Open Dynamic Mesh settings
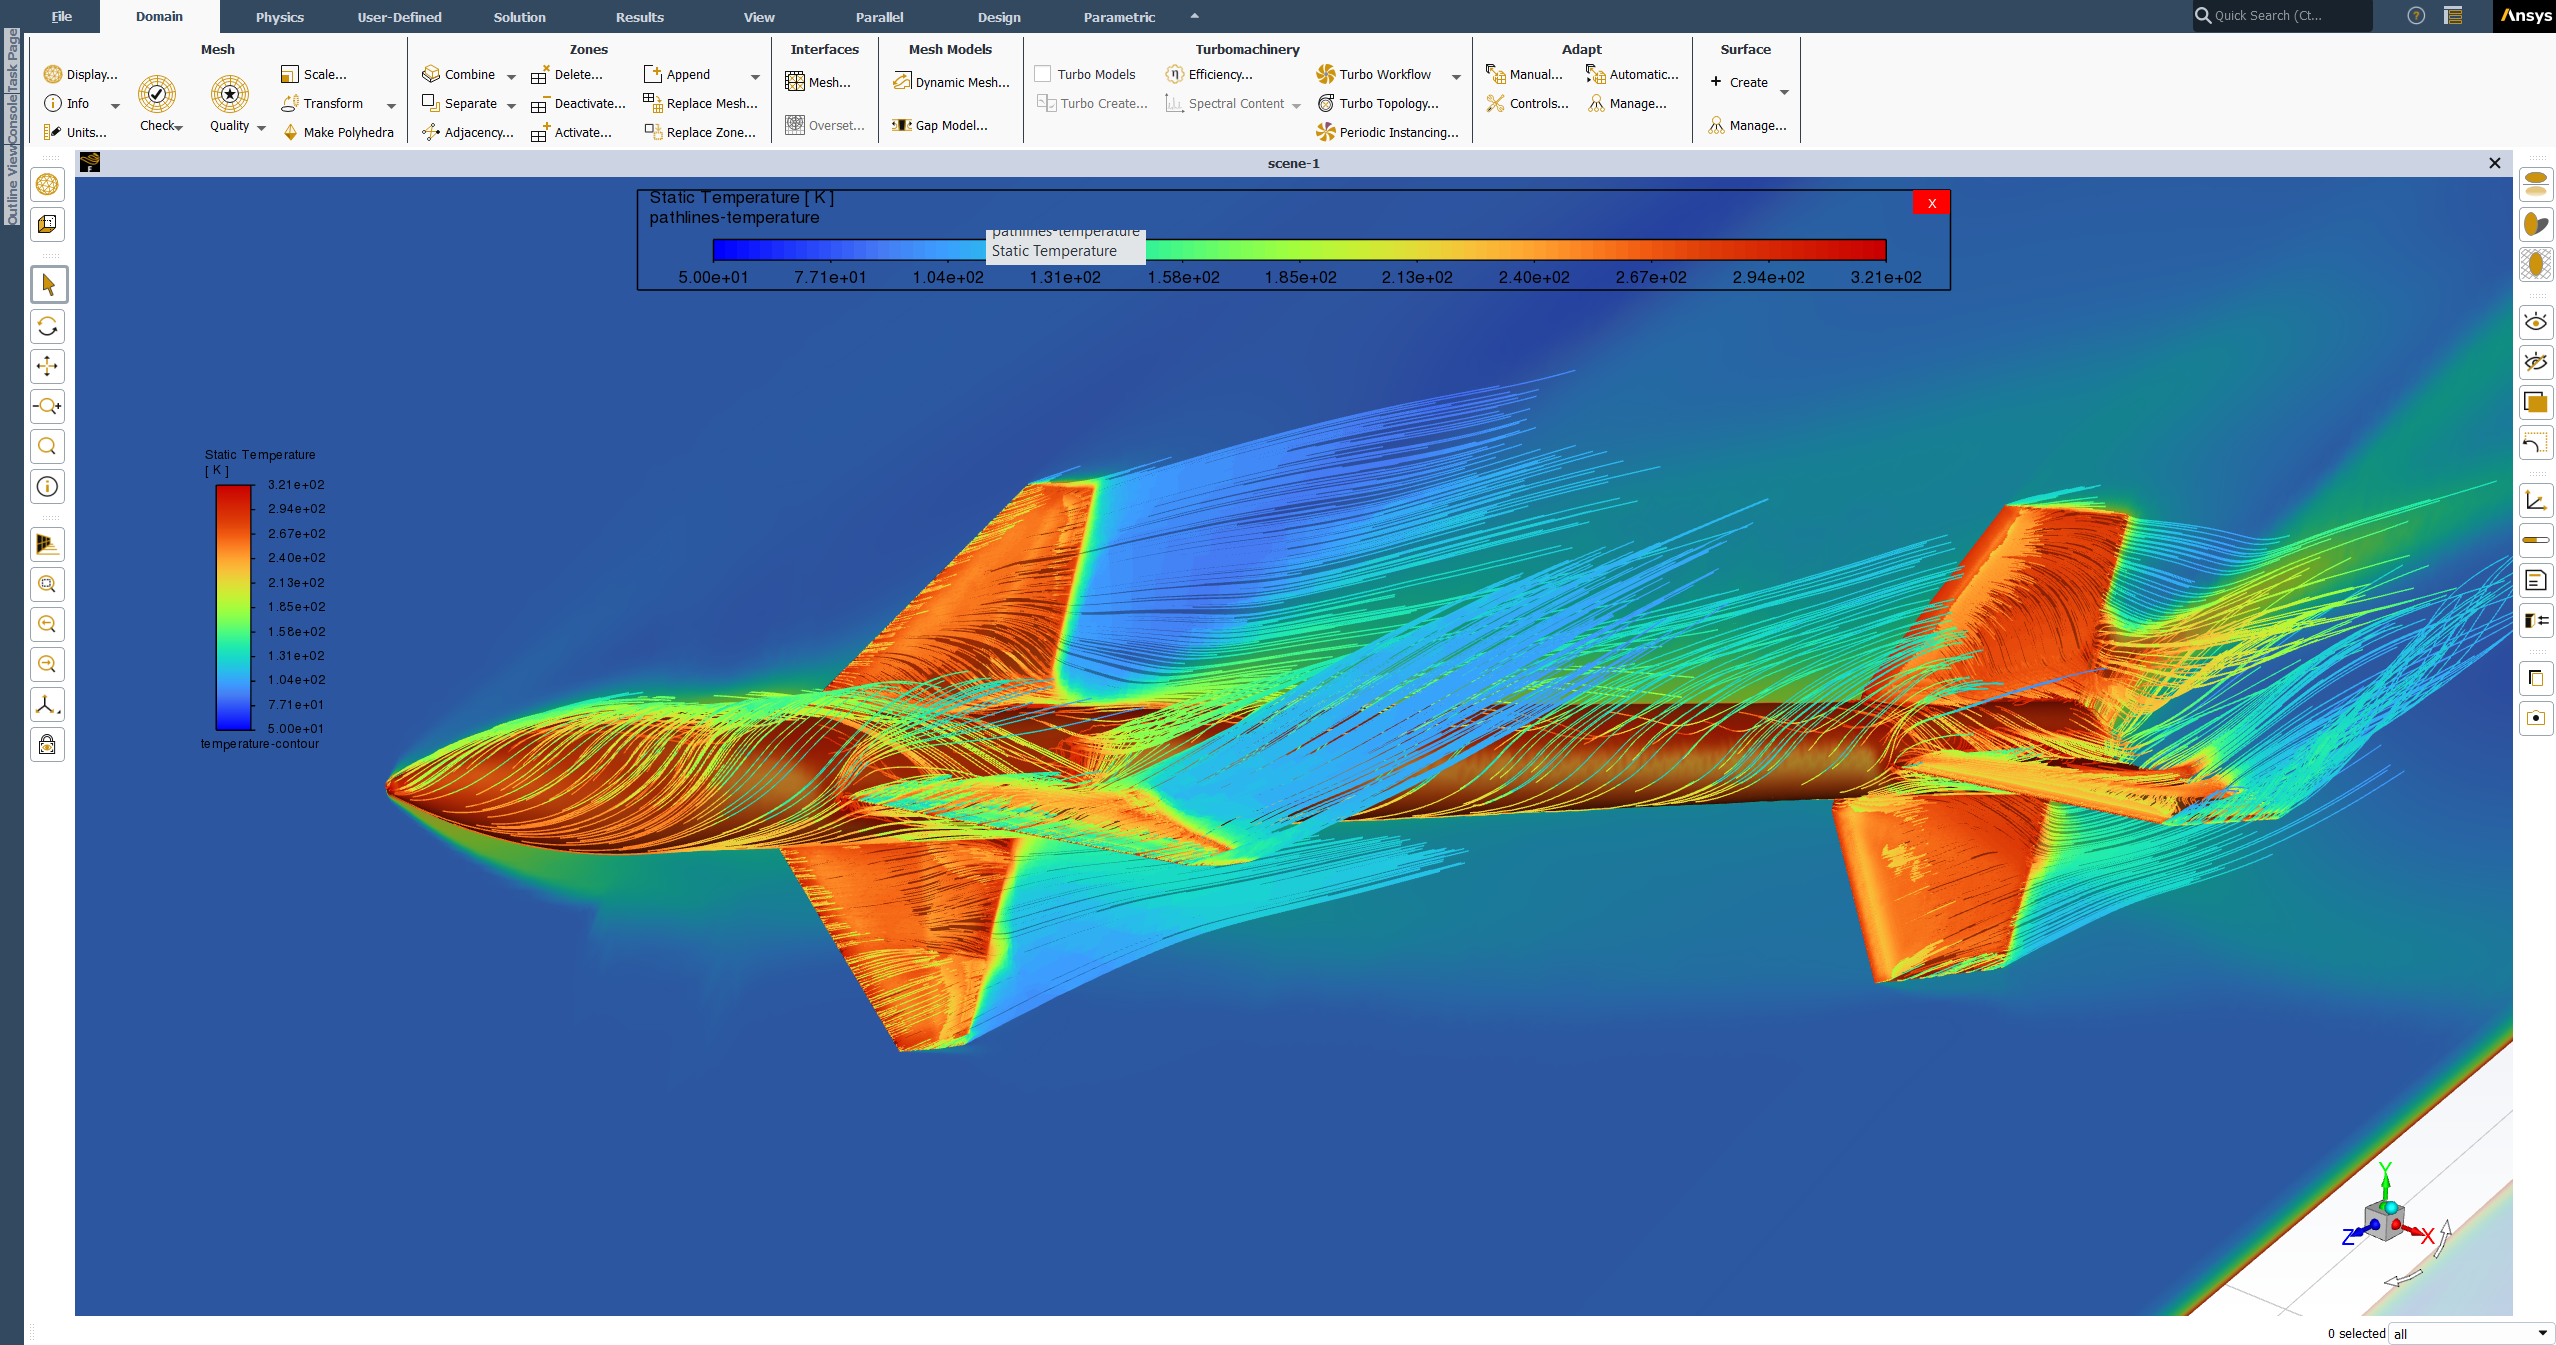This screenshot has height=1345, width=2556. pyautogui.click(x=951, y=82)
